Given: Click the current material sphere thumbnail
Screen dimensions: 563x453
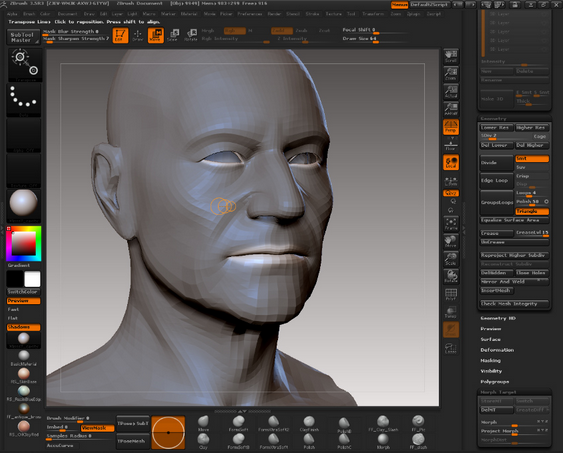Looking at the screenshot, I should [x=23, y=204].
